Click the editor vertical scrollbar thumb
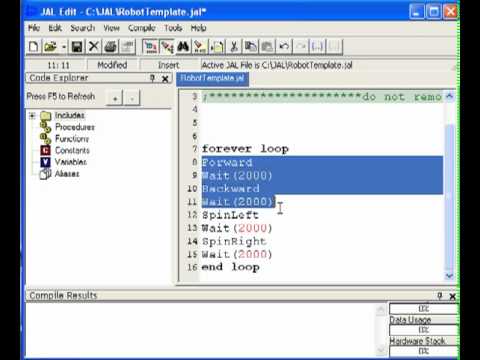Screen dimensions: 480x360 (x=450, y=197)
